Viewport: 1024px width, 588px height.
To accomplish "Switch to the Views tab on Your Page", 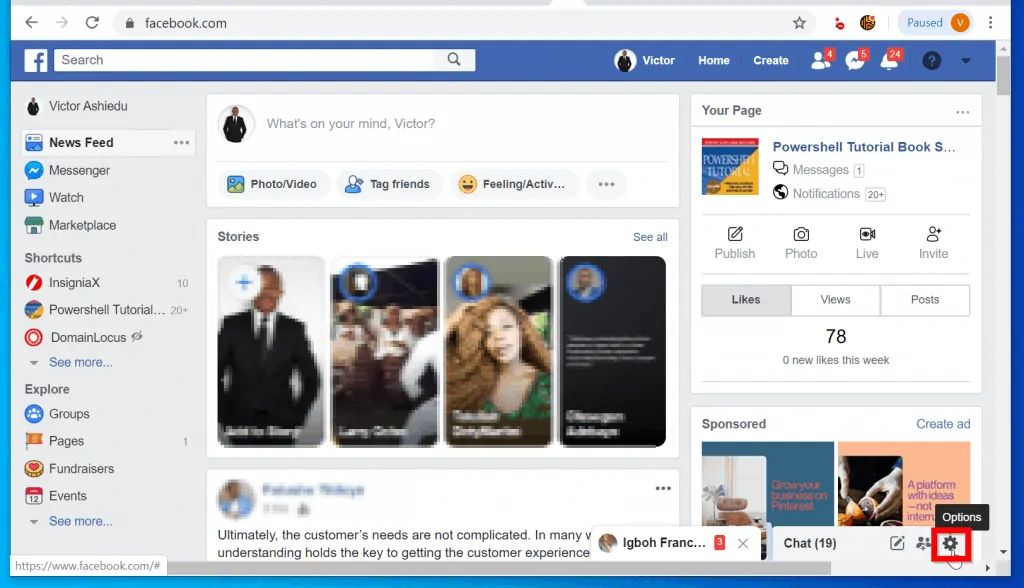I will pyautogui.click(x=835, y=299).
